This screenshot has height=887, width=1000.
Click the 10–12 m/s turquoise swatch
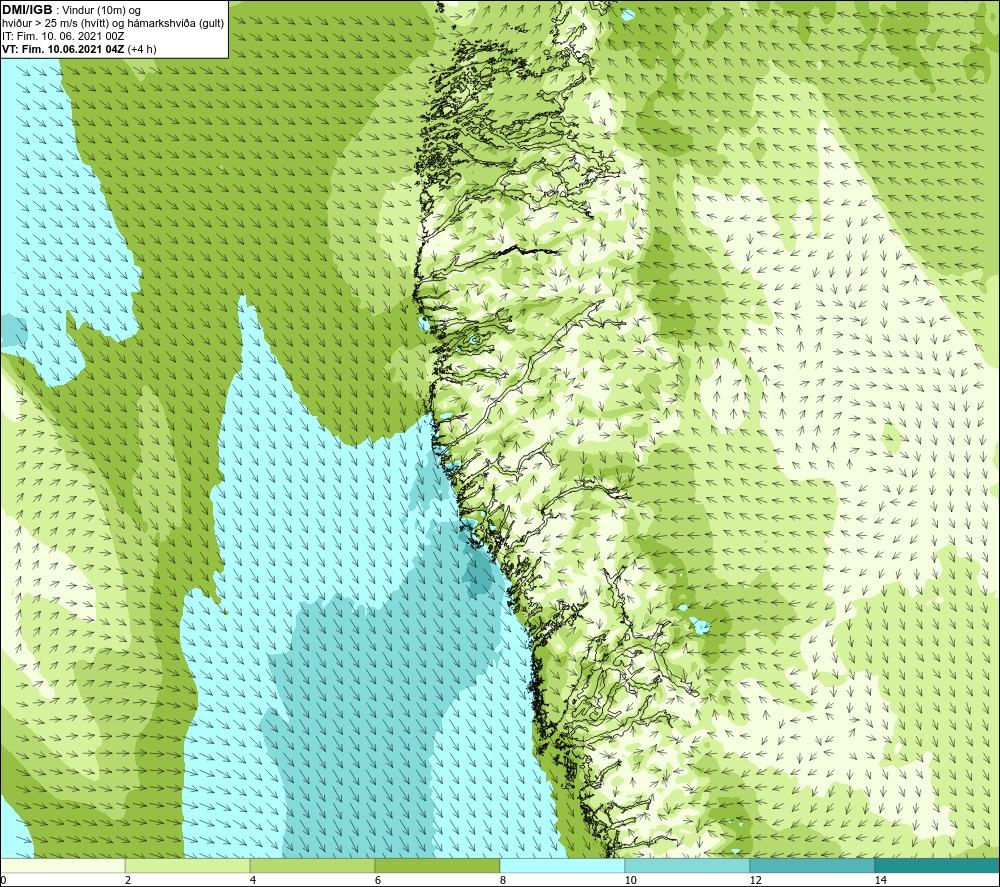(x=688, y=865)
